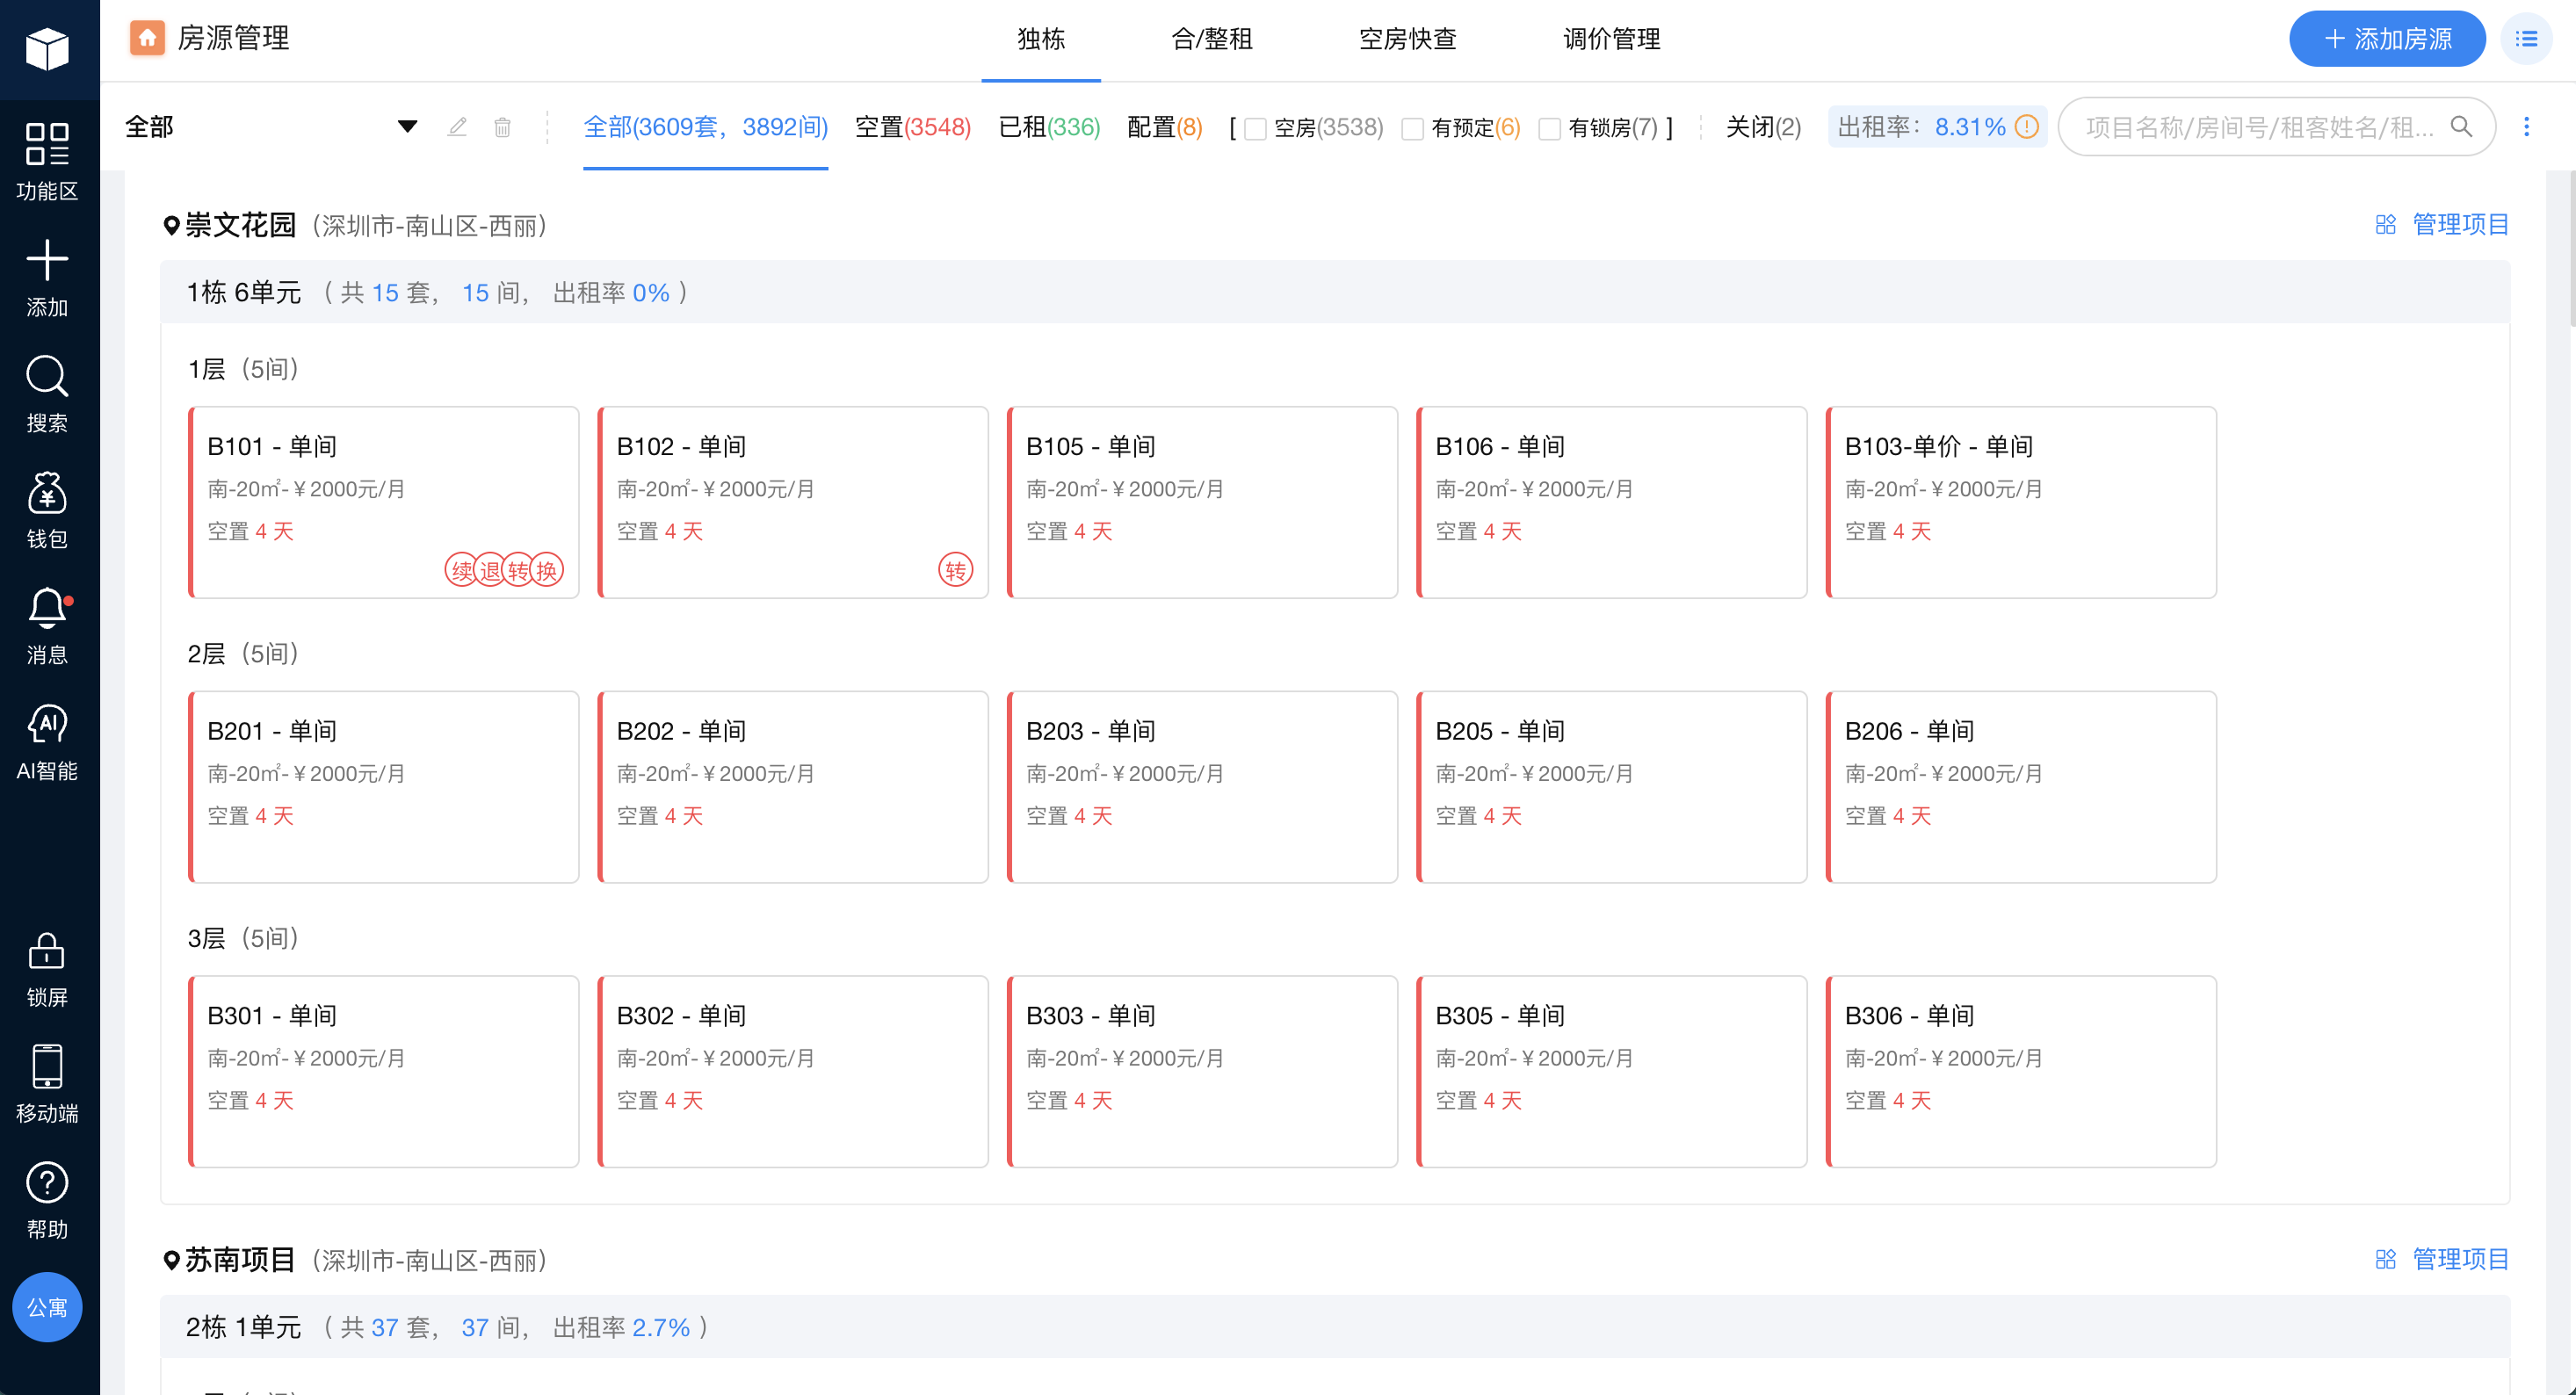Click the 续 renew stamp on B101
Screen dimensions: 2576x1395
tap(461, 570)
